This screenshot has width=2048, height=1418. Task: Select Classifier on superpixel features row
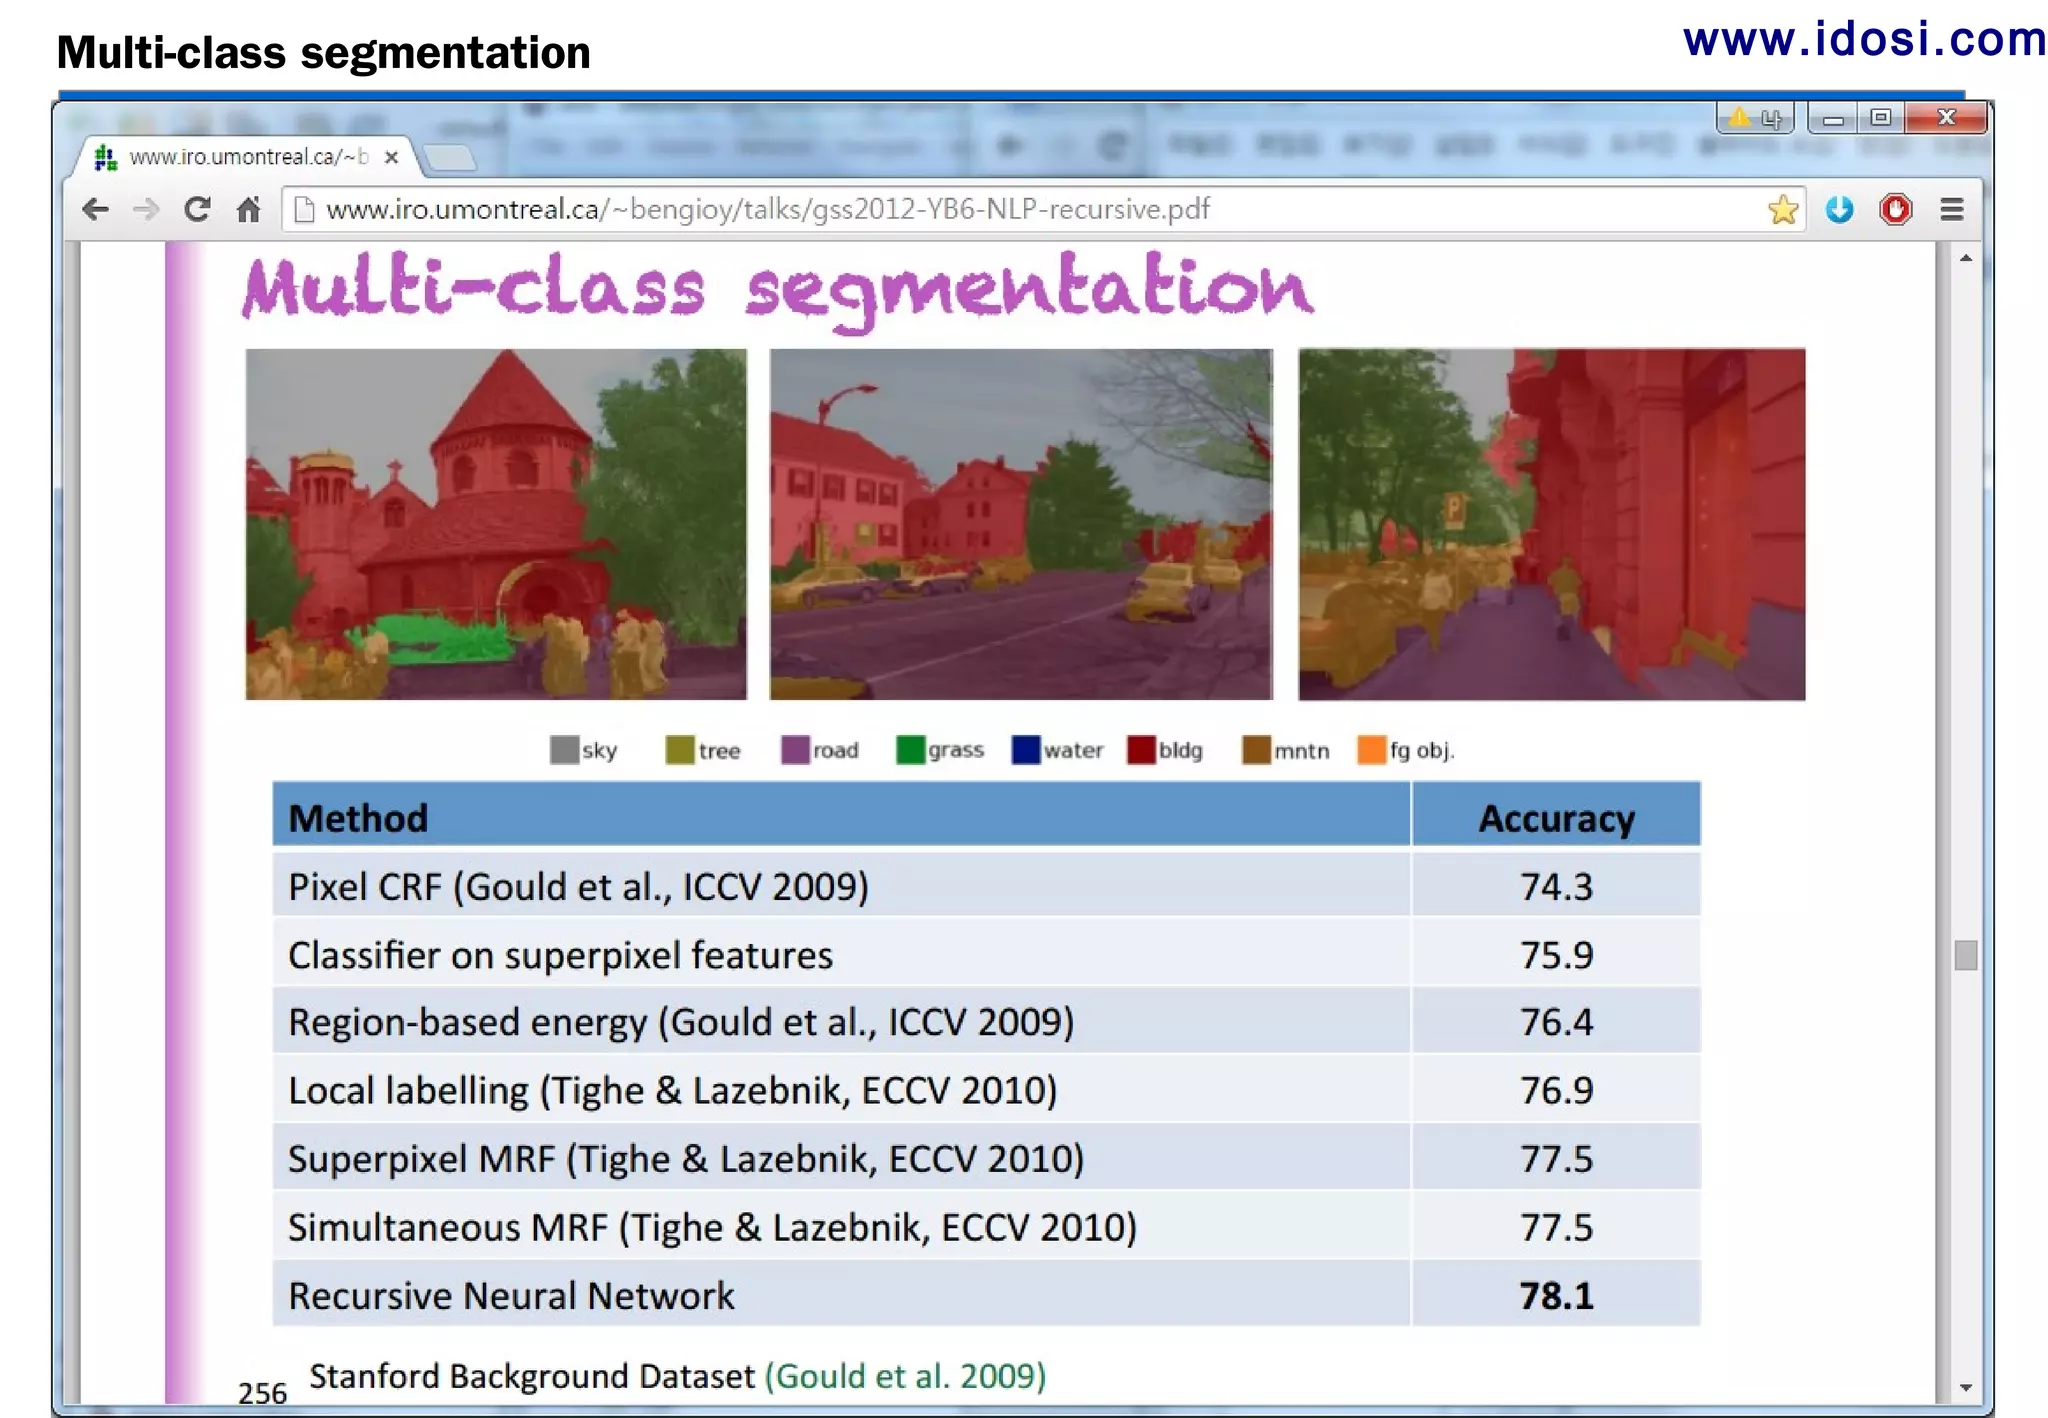986,953
